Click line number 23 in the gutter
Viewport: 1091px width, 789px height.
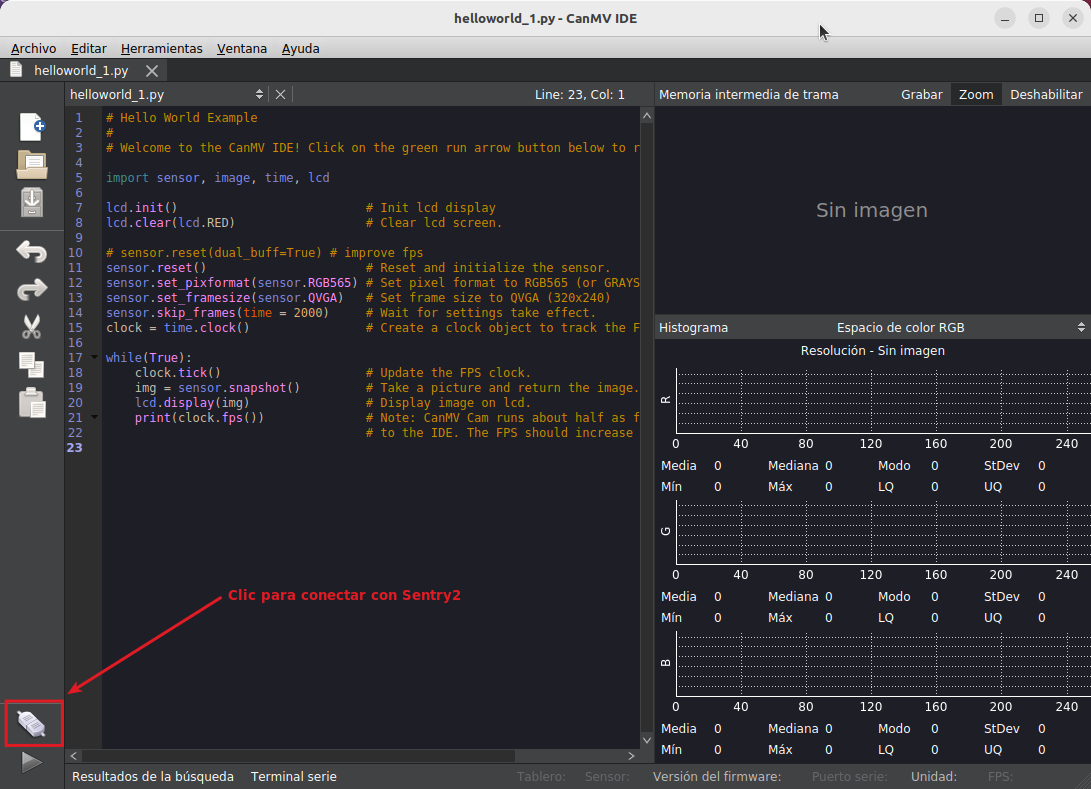coord(74,447)
